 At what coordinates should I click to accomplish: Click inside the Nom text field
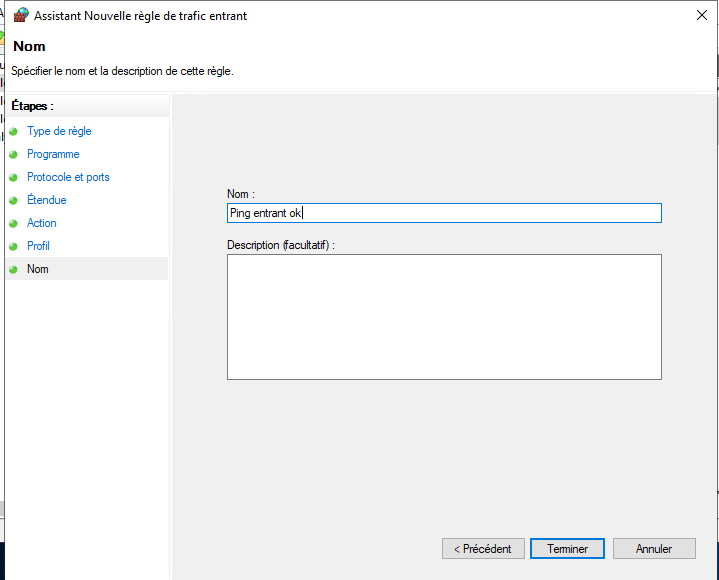pyautogui.click(x=444, y=213)
